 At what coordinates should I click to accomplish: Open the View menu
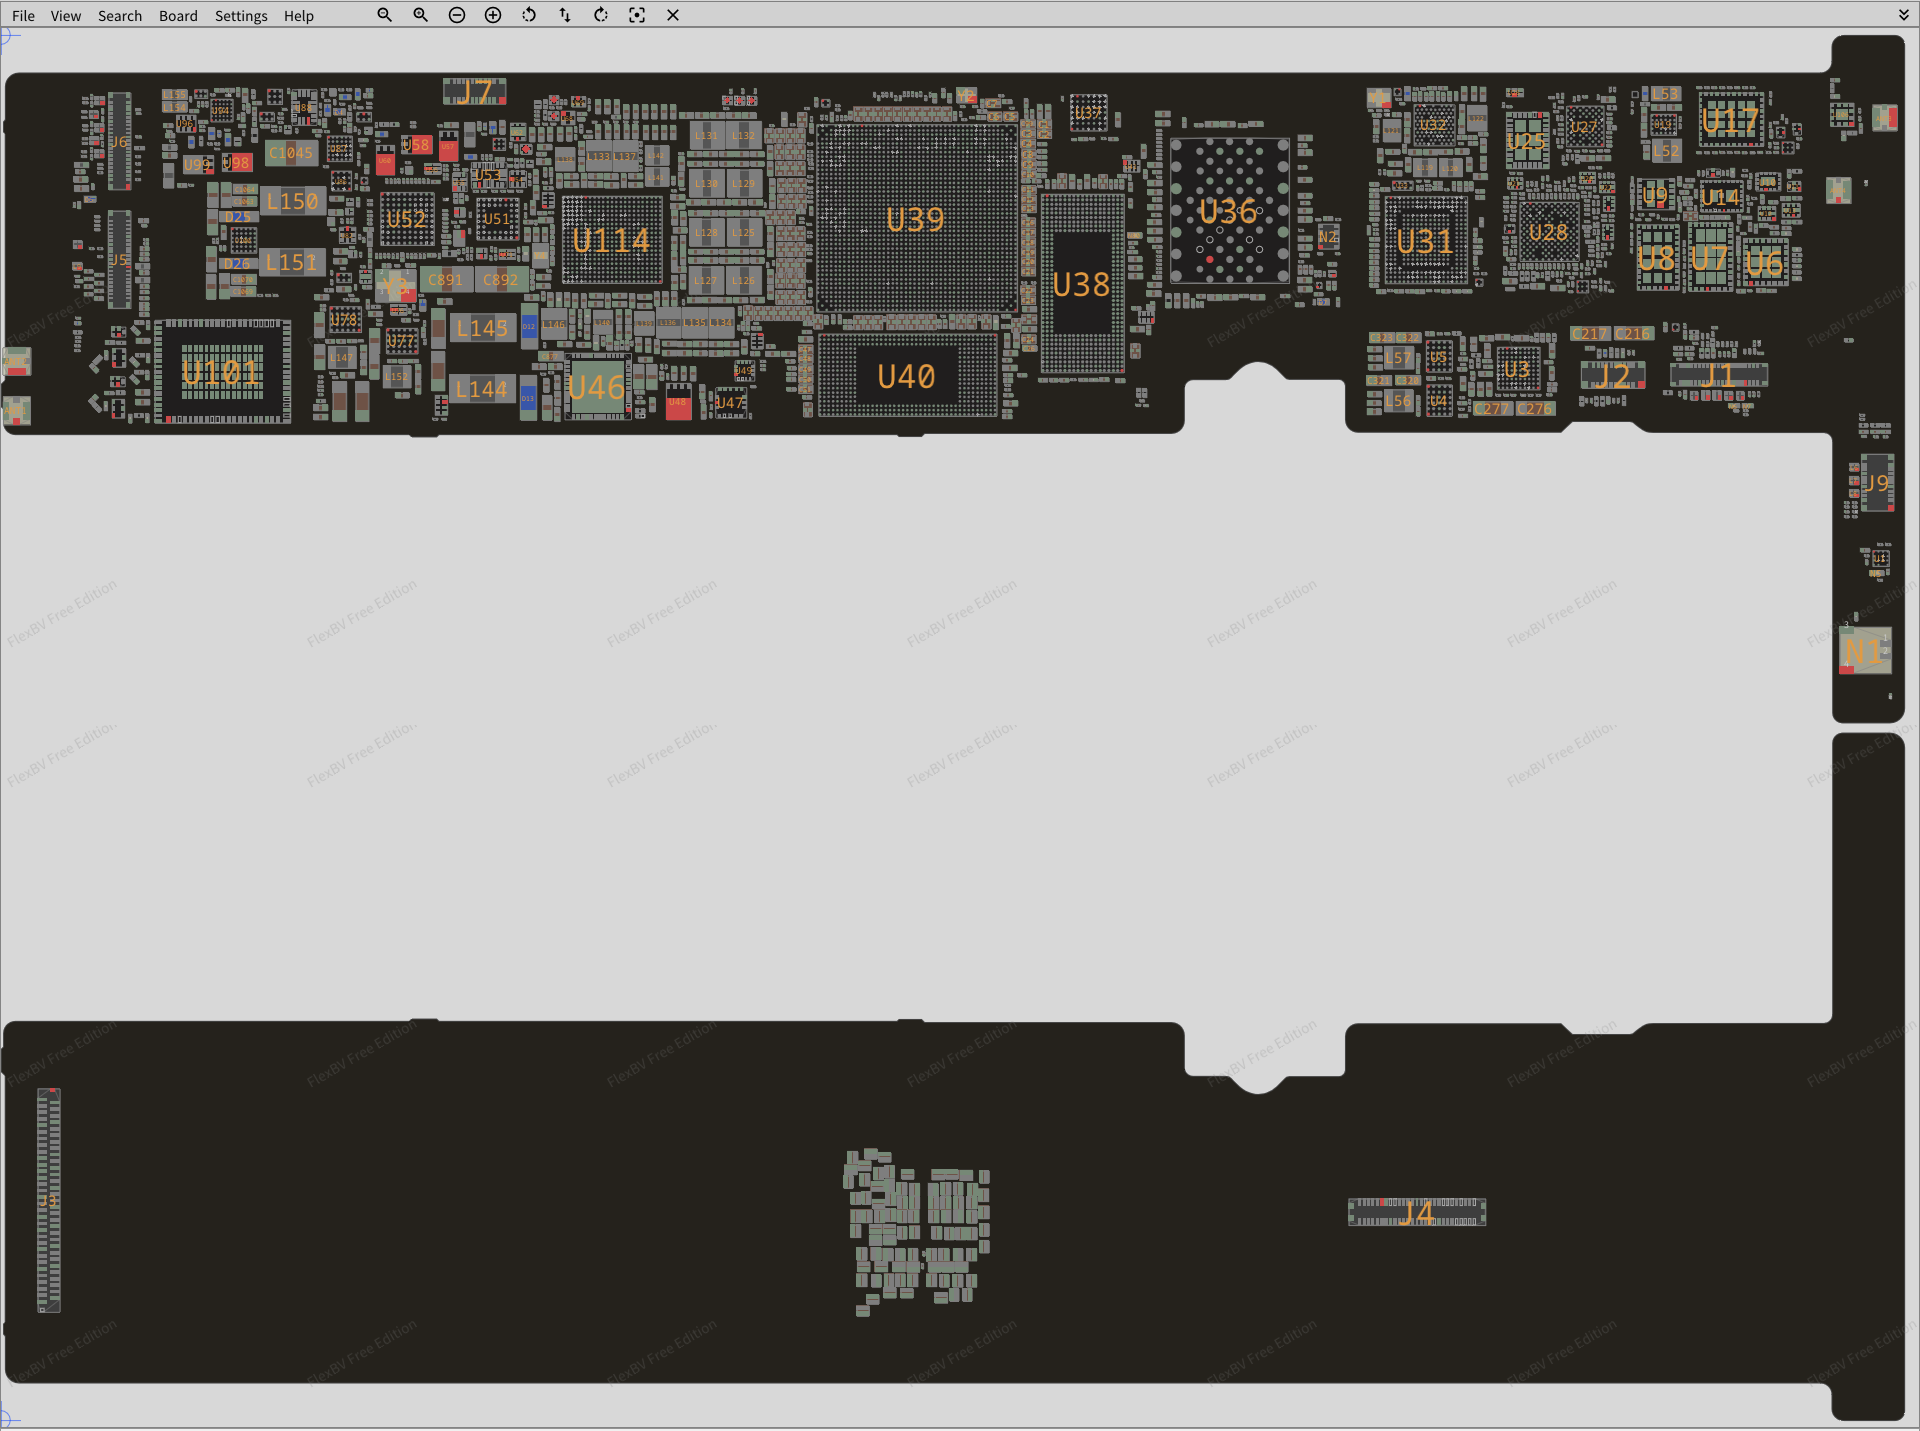tap(66, 16)
